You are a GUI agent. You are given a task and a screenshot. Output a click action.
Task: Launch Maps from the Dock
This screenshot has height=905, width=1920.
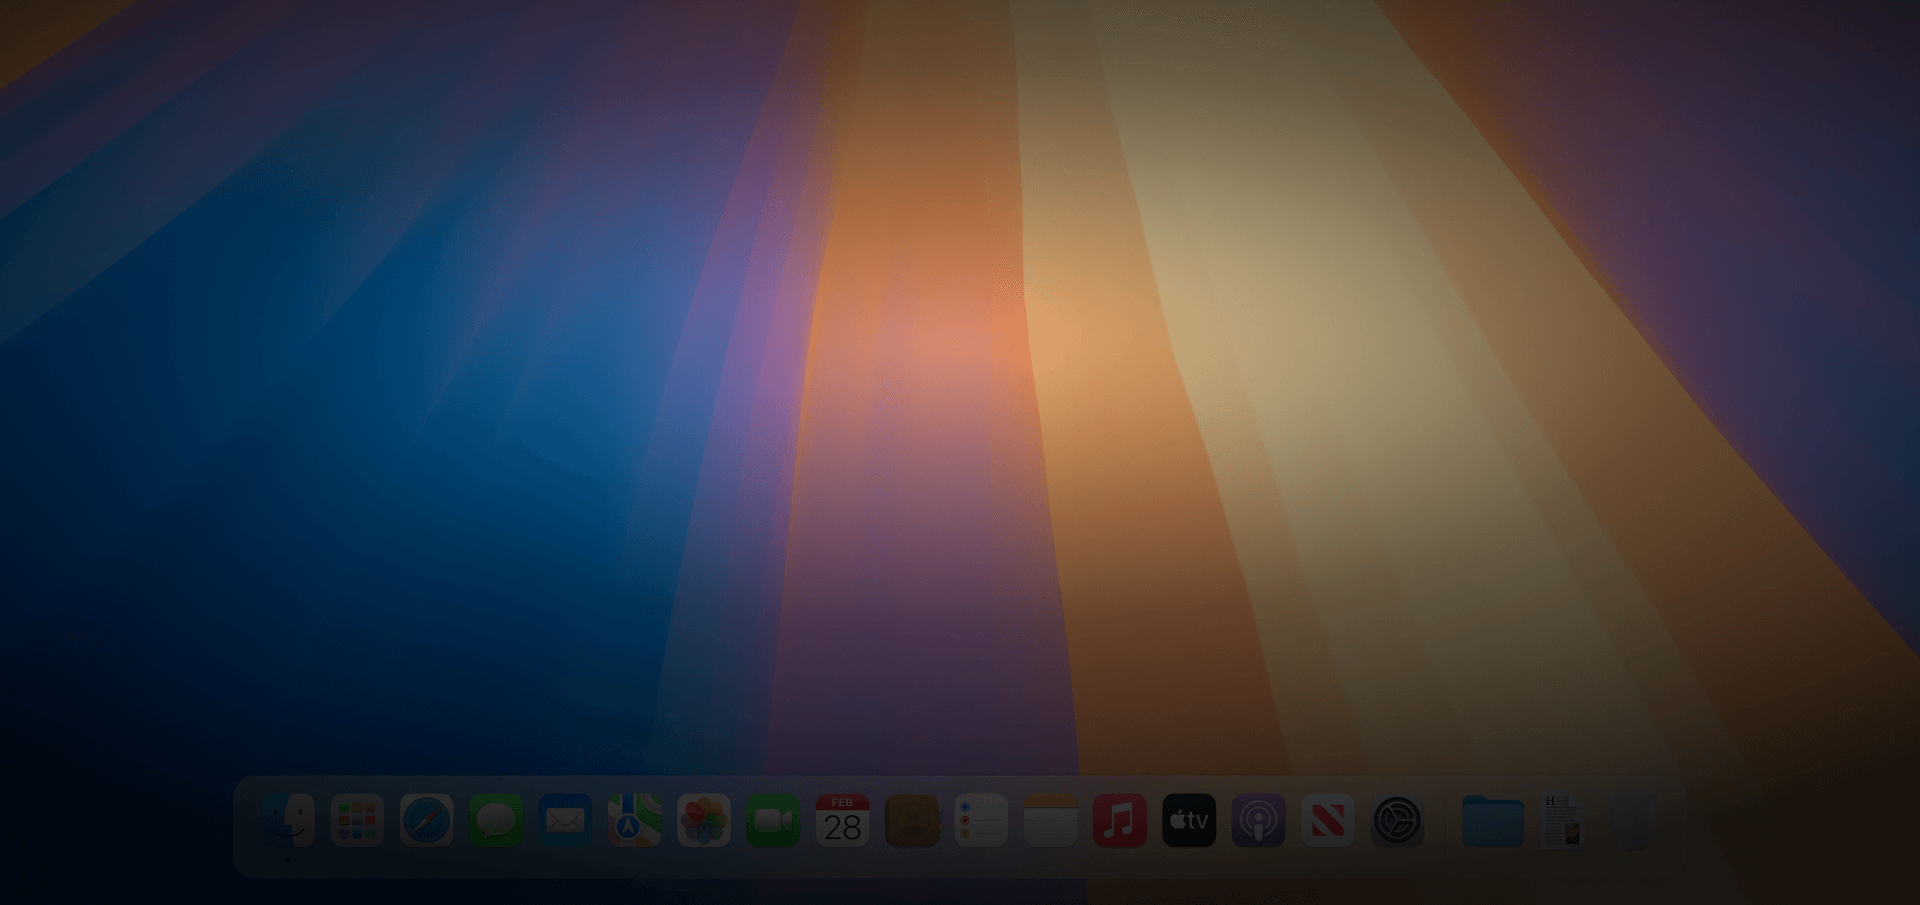pos(634,821)
